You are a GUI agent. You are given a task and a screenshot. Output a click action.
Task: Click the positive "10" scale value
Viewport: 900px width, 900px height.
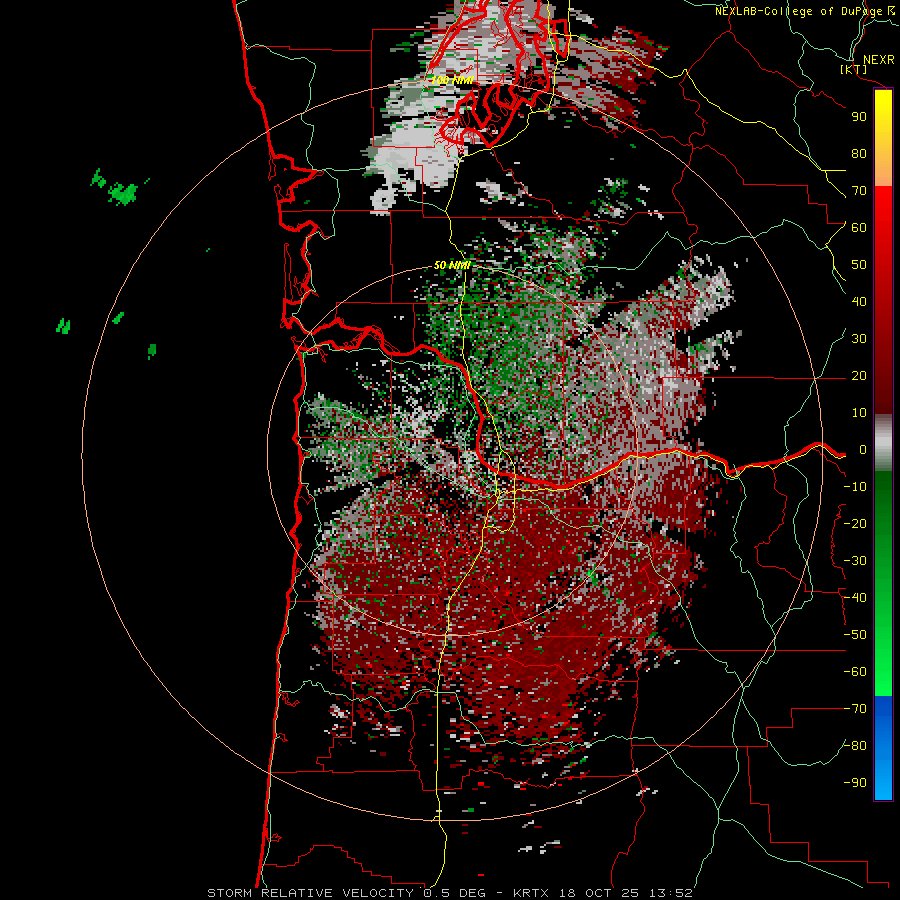coord(859,413)
